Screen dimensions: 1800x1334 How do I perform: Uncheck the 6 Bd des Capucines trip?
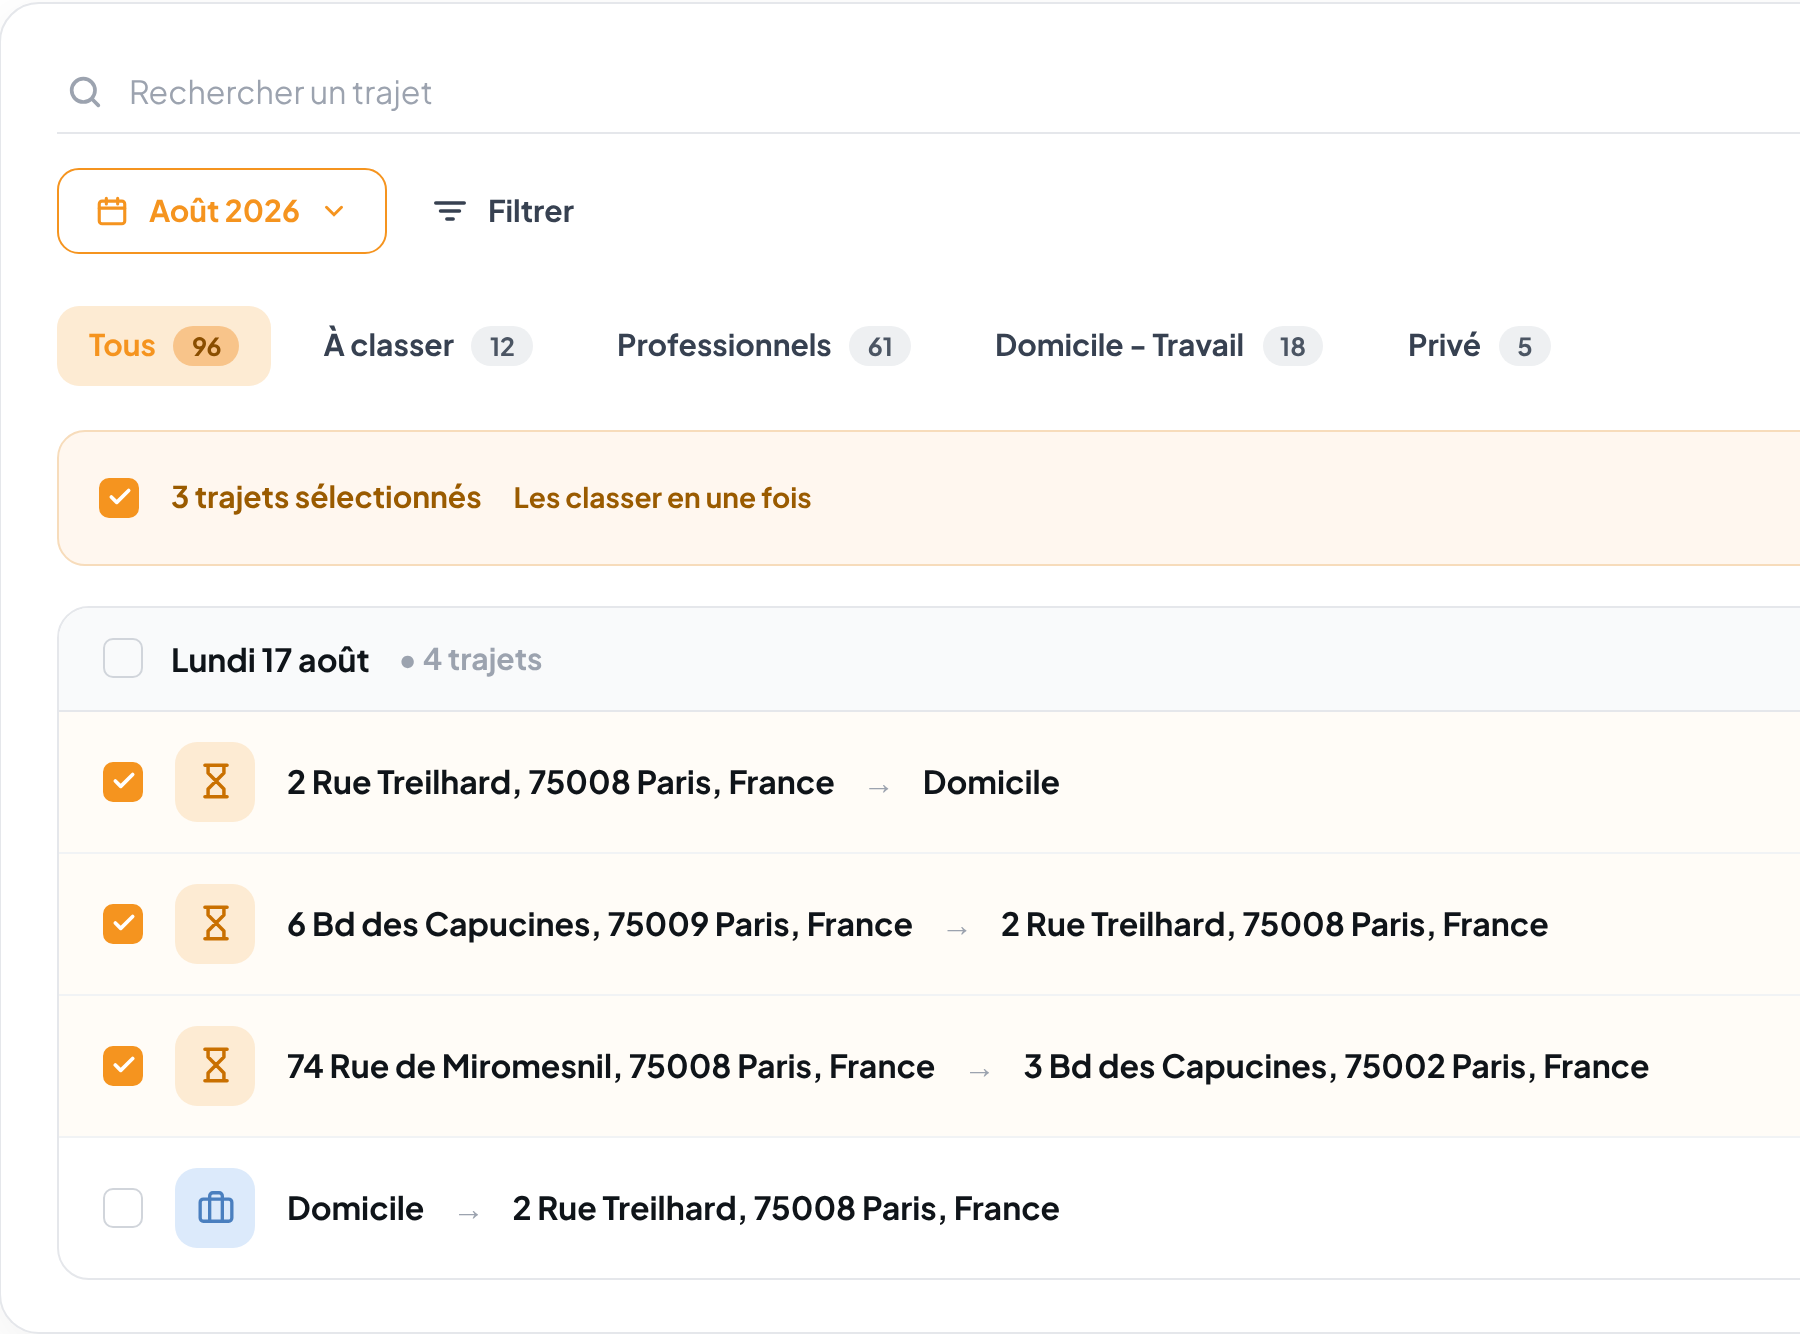coord(123,924)
